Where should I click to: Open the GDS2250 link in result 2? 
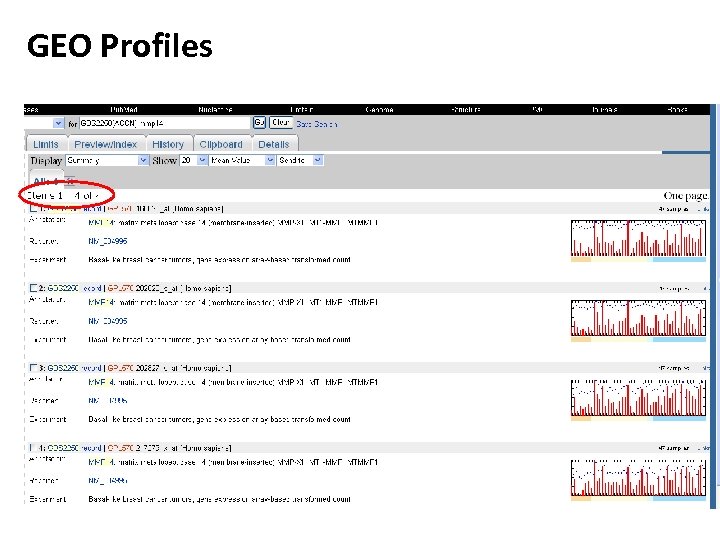(63, 288)
